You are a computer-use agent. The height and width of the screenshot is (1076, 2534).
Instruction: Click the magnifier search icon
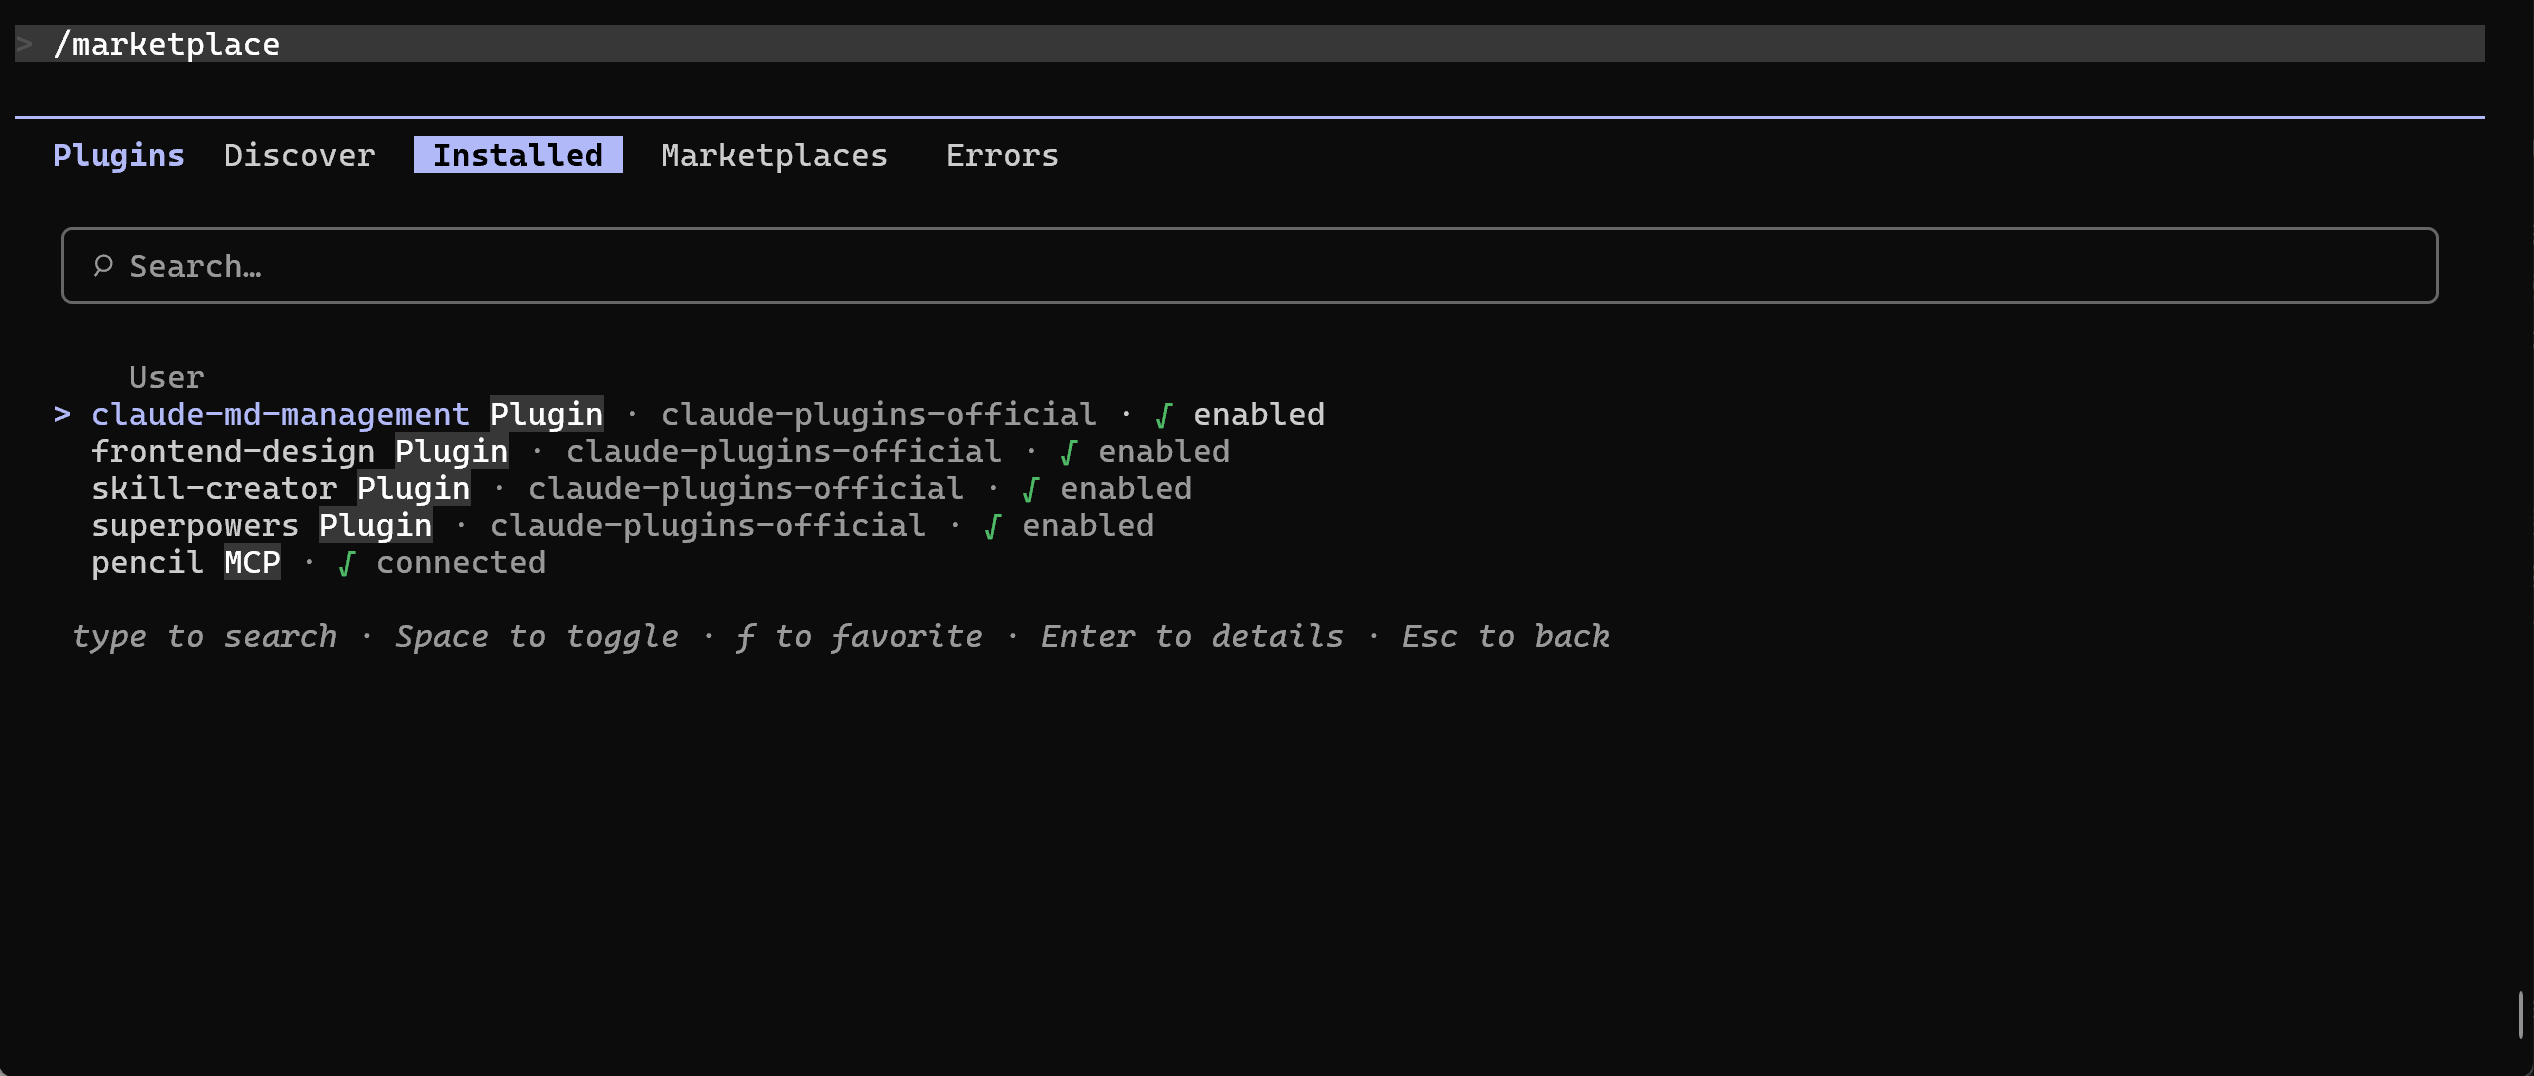pos(103,266)
